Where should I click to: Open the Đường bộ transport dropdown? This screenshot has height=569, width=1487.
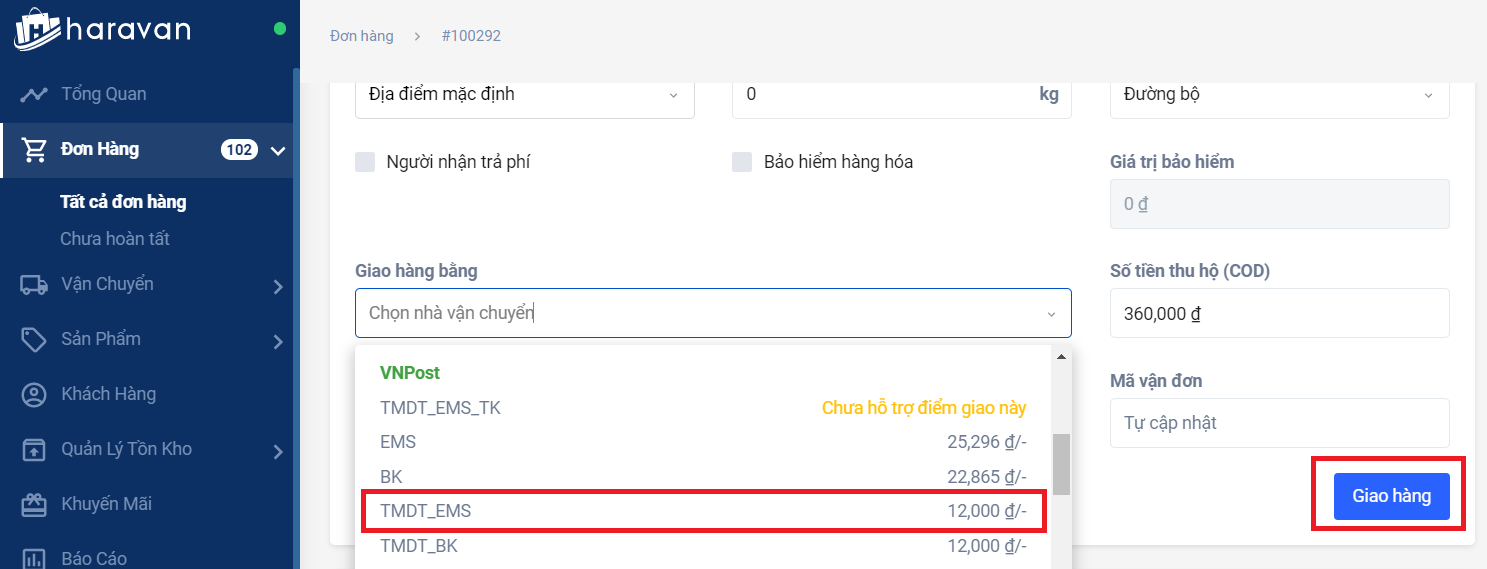pos(1279,95)
